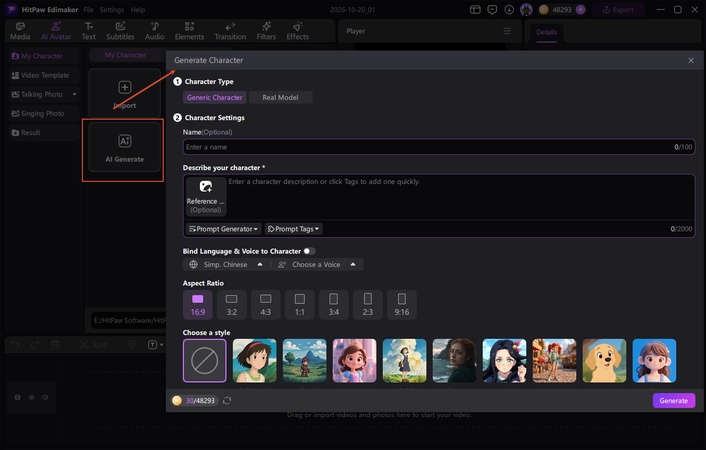This screenshot has height=450, width=706.
Task: Select the 1:1 aspect ratio
Action: pos(299,305)
